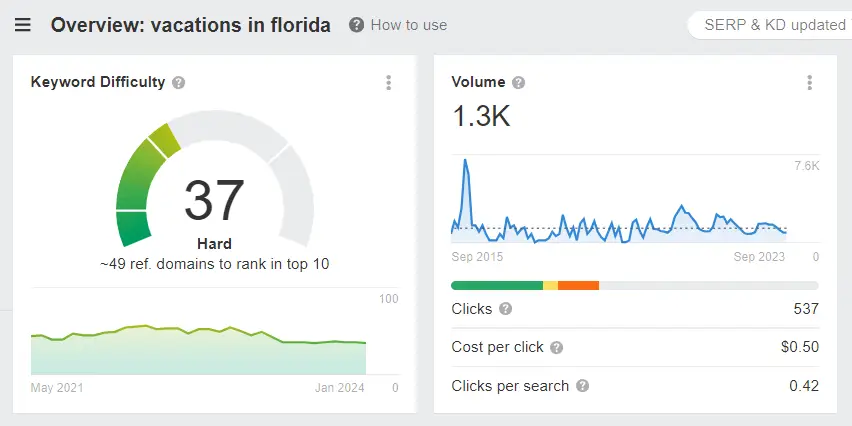Image resolution: width=852 pixels, height=426 pixels.
Task: Click the ref. domains to rank text
Action: click(x=214, y=264)
